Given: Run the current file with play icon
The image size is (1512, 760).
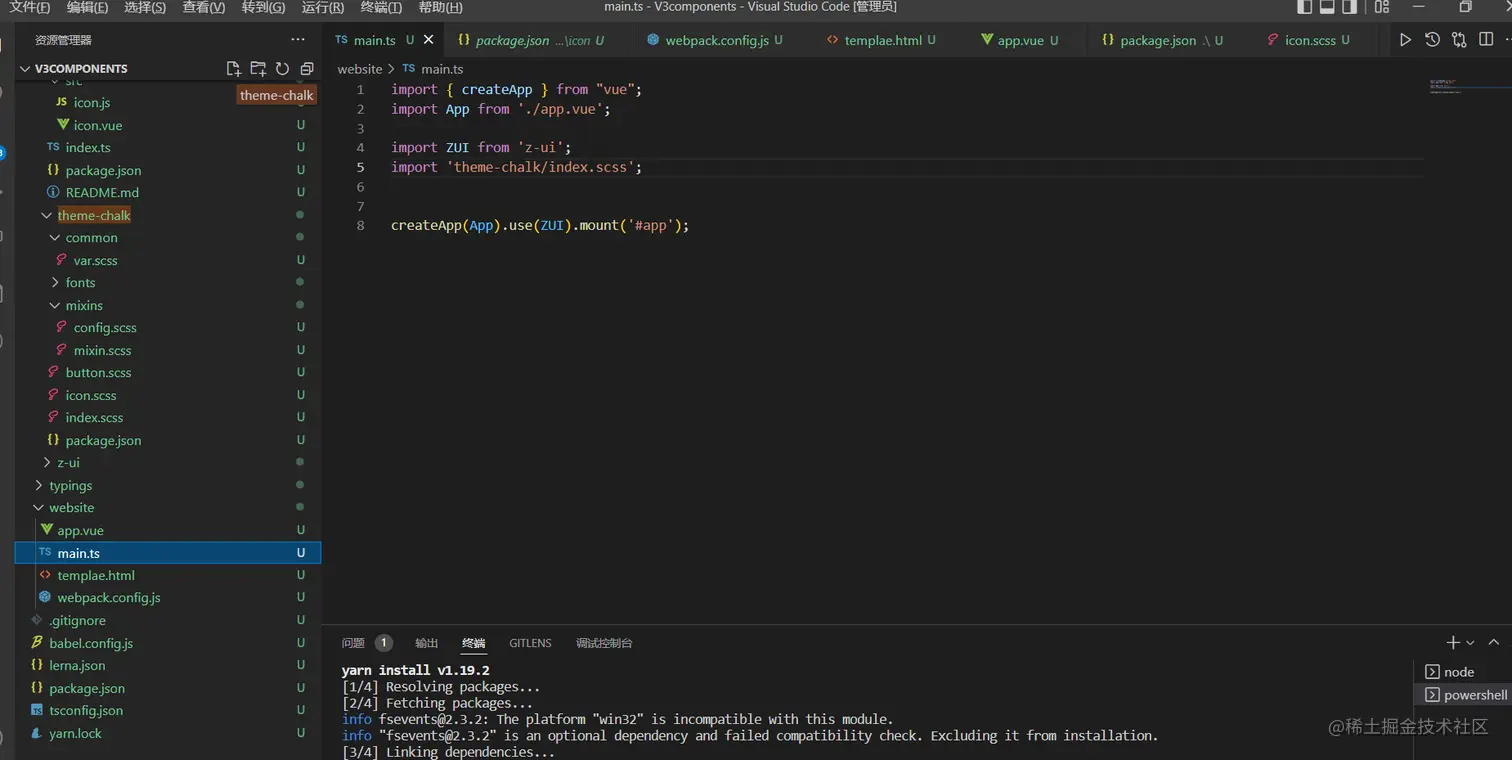Looking at the screenshot, I should click(1405, 40).
